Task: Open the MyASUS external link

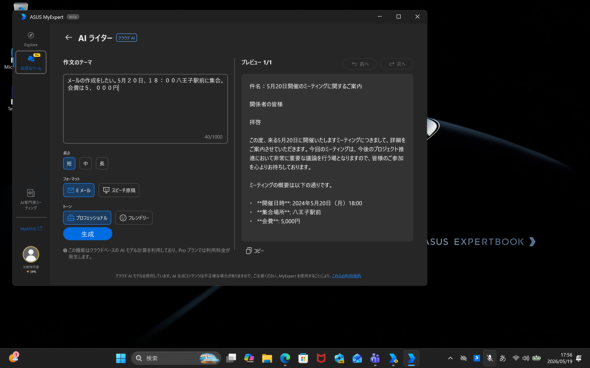Action: pyautogui.click(x=31, y=228)
